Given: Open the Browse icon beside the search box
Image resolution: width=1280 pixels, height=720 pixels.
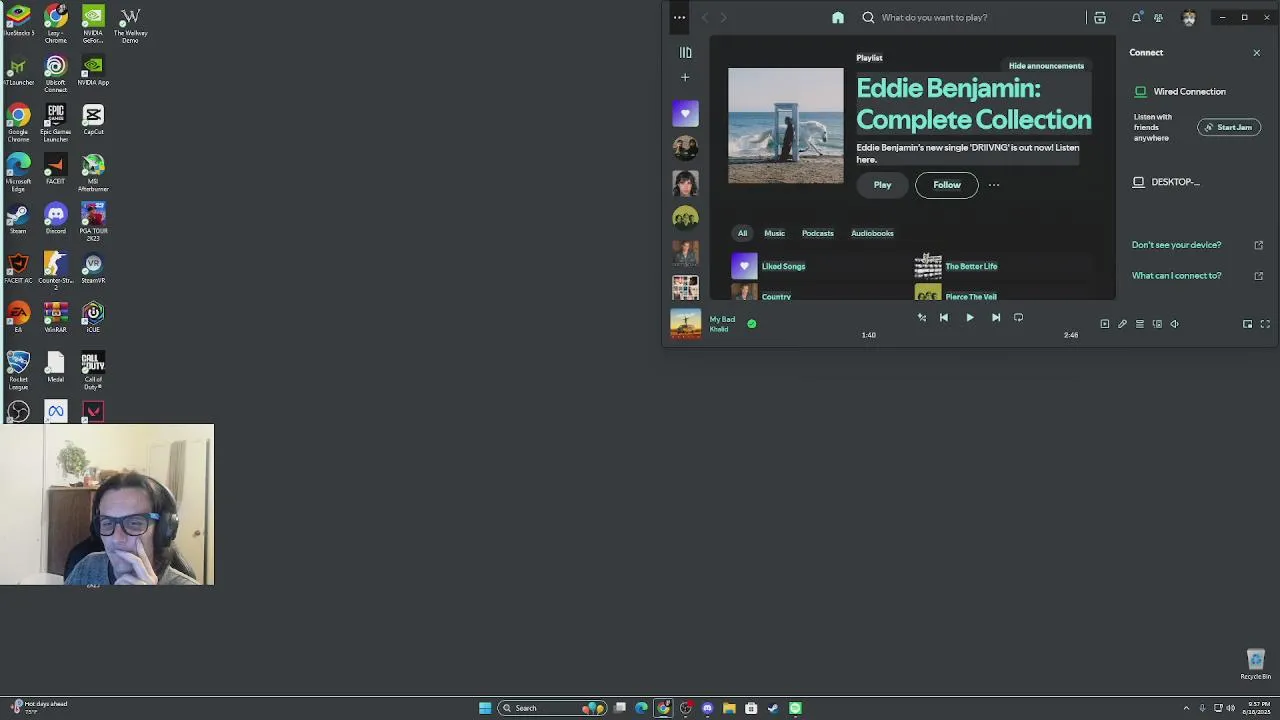Looking at the screenshot, I should click(1100, 17).
